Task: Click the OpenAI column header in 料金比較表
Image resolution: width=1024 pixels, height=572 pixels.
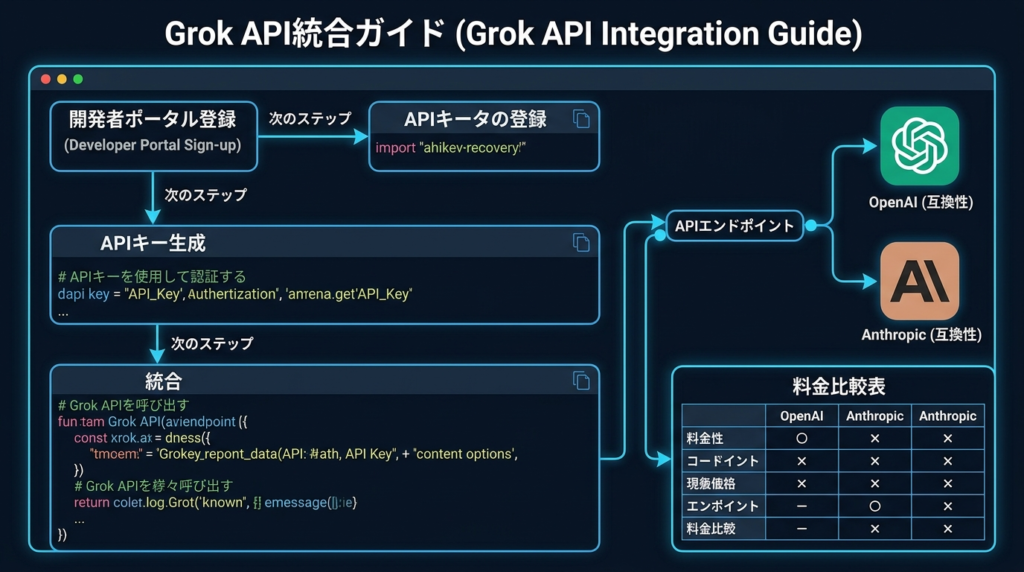Action: [x=801, y=416]
